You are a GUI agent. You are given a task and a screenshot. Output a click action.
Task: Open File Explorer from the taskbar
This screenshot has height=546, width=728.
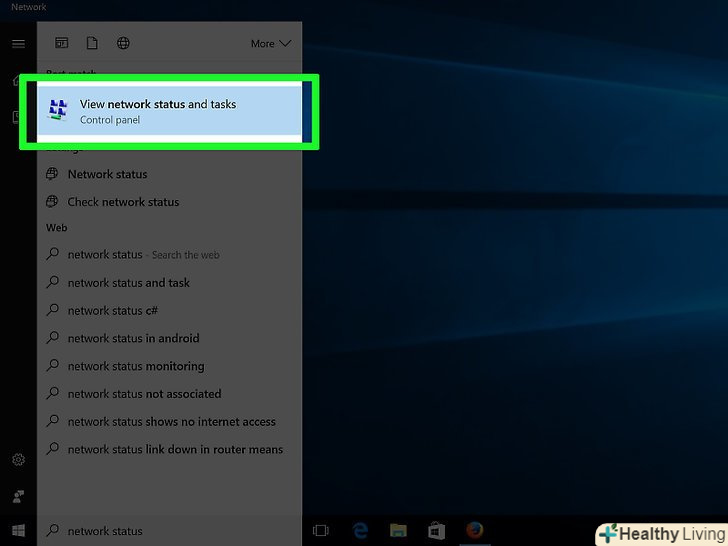click(x=398, y=531)
